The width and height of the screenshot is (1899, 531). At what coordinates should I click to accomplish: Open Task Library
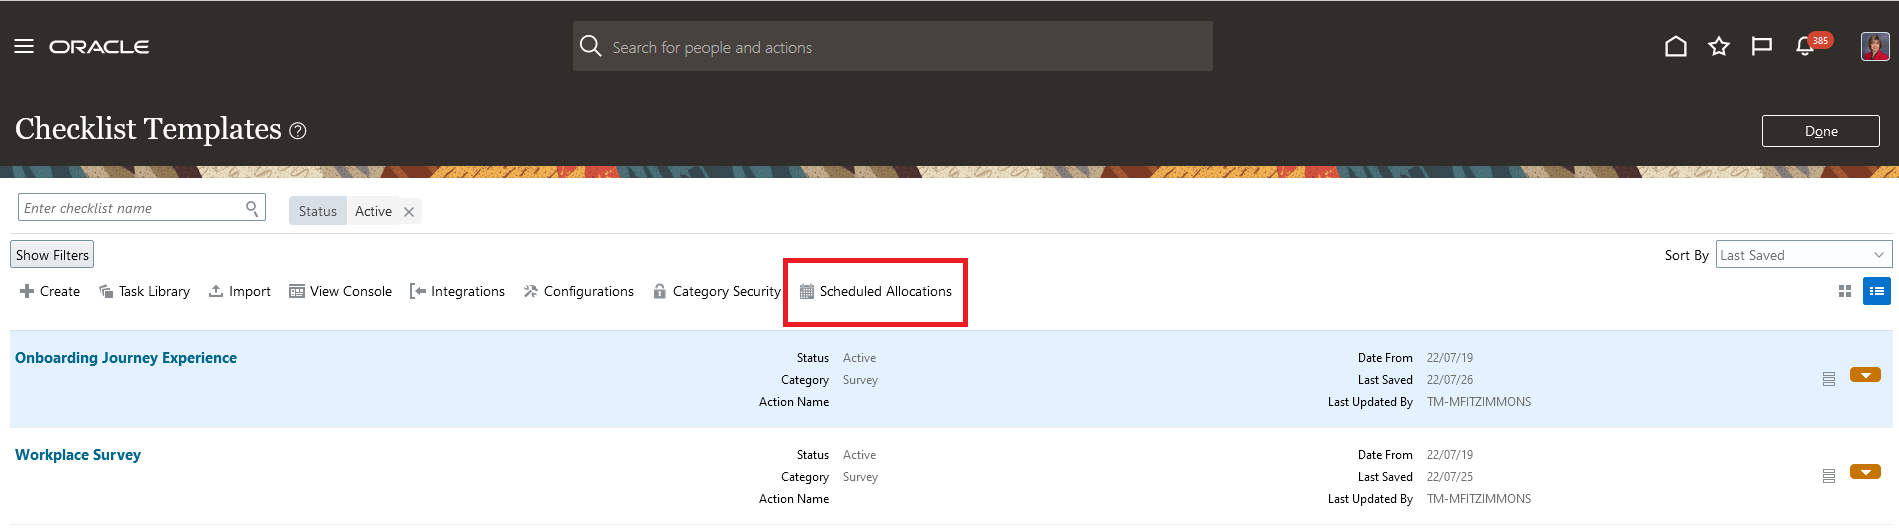tap(145, 292)
